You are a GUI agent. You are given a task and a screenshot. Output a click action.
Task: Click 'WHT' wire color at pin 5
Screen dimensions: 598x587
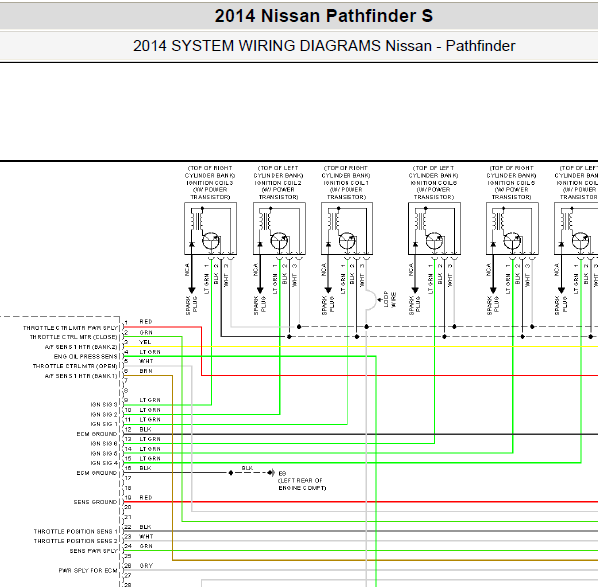pyautogui.click(x=146, y=361)
